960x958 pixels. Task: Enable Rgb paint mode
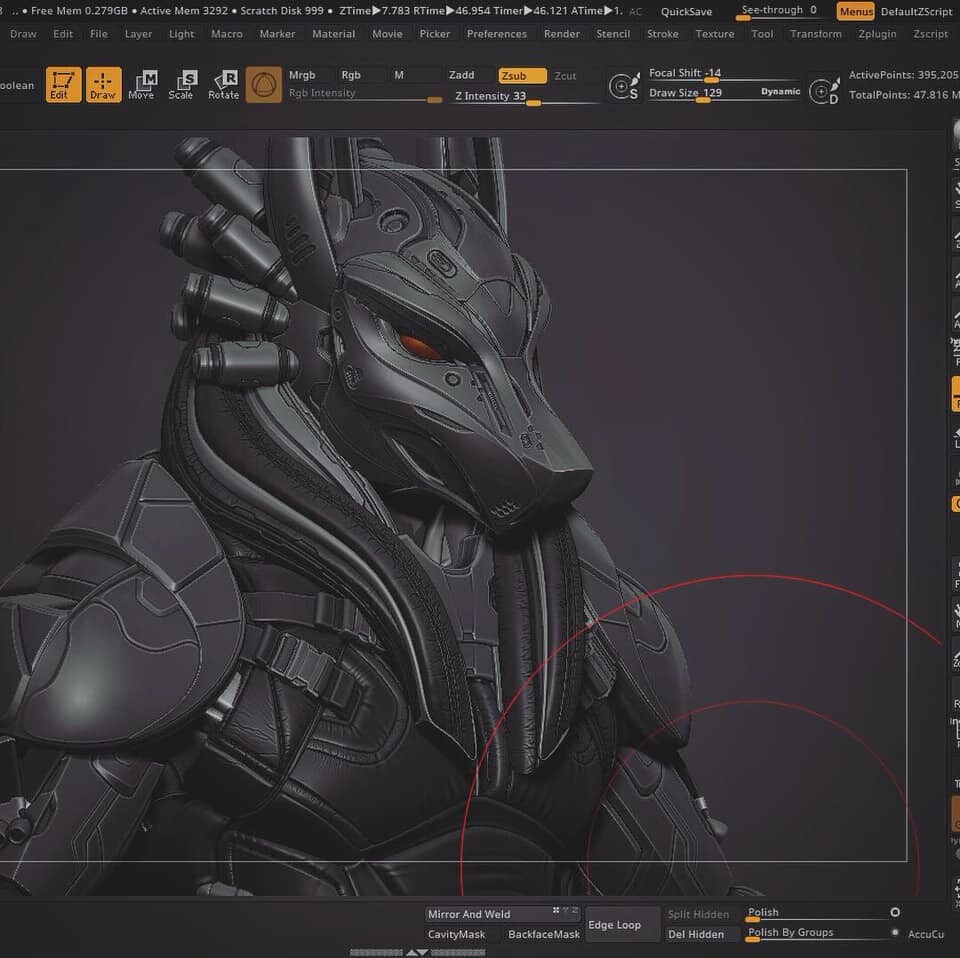351,75
